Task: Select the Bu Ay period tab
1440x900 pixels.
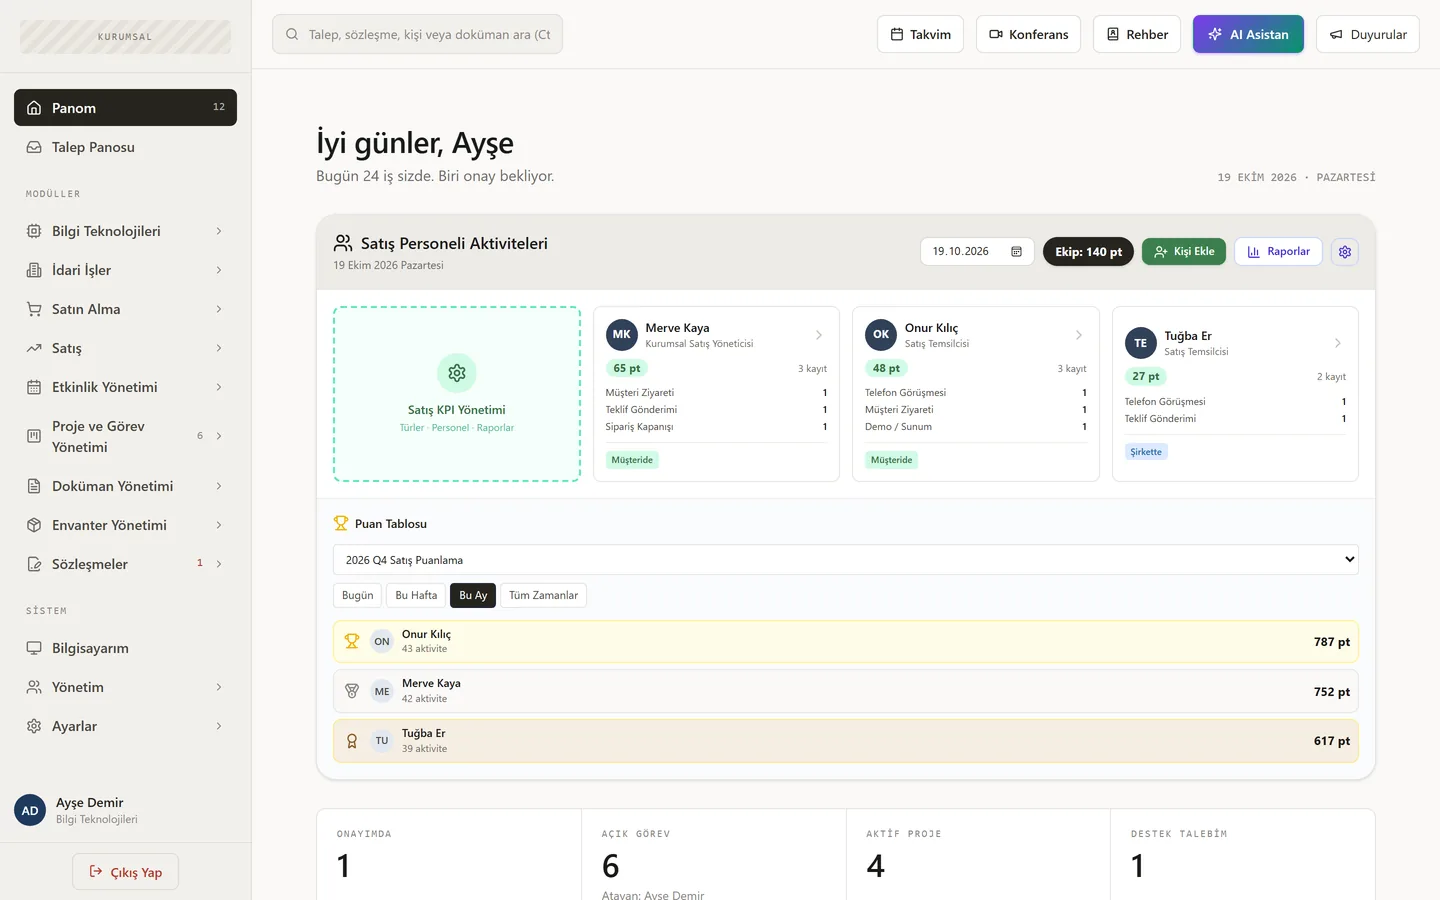Action: click(x=473, y=595)
